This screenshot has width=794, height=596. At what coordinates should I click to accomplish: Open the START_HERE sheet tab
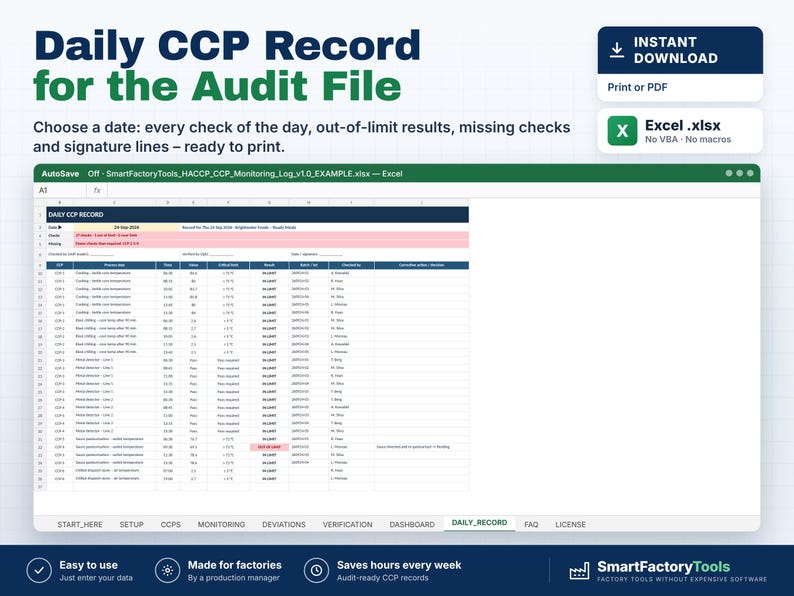click(x=80, y=525)
